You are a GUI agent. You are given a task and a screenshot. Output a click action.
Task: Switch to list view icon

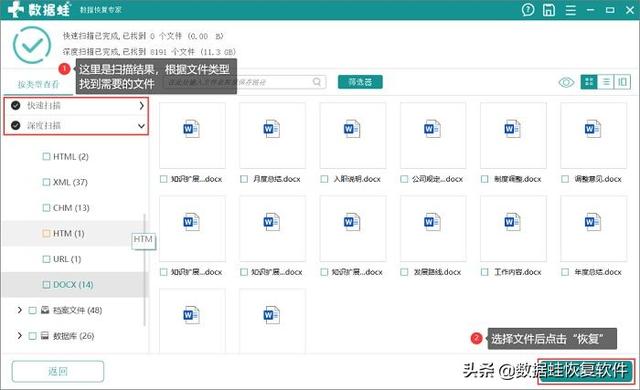(x=606, y=82)
